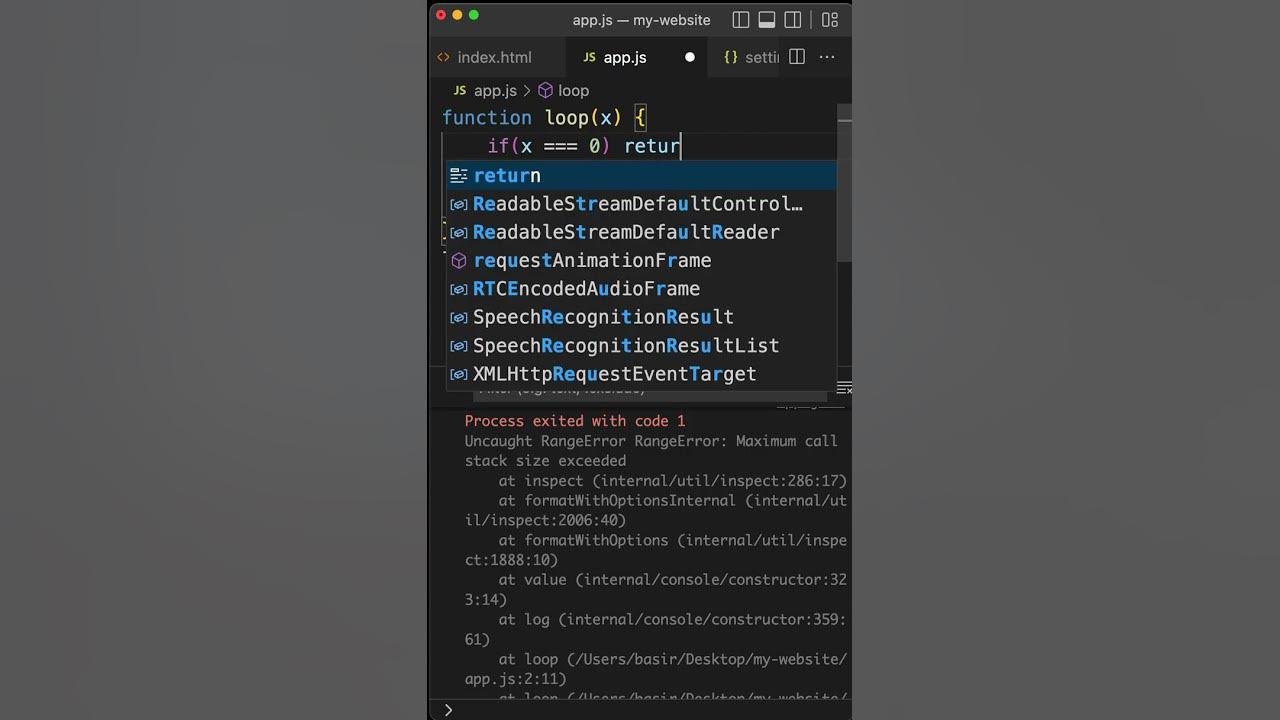Open the settings JSON tab
This screenshot has height=720, width=1280.
coord(751,58)
